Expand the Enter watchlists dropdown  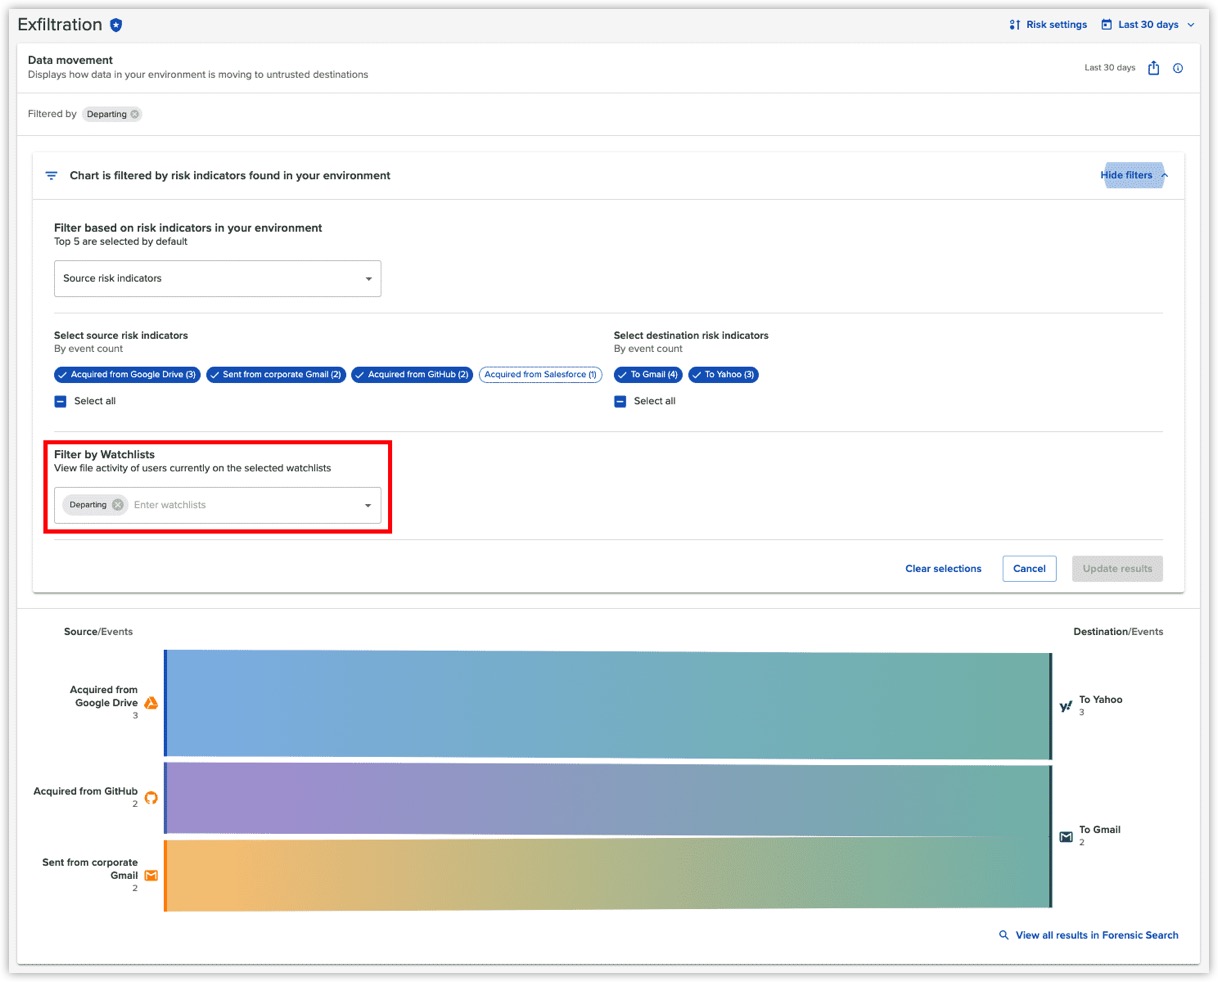click(x=367, y=504)
